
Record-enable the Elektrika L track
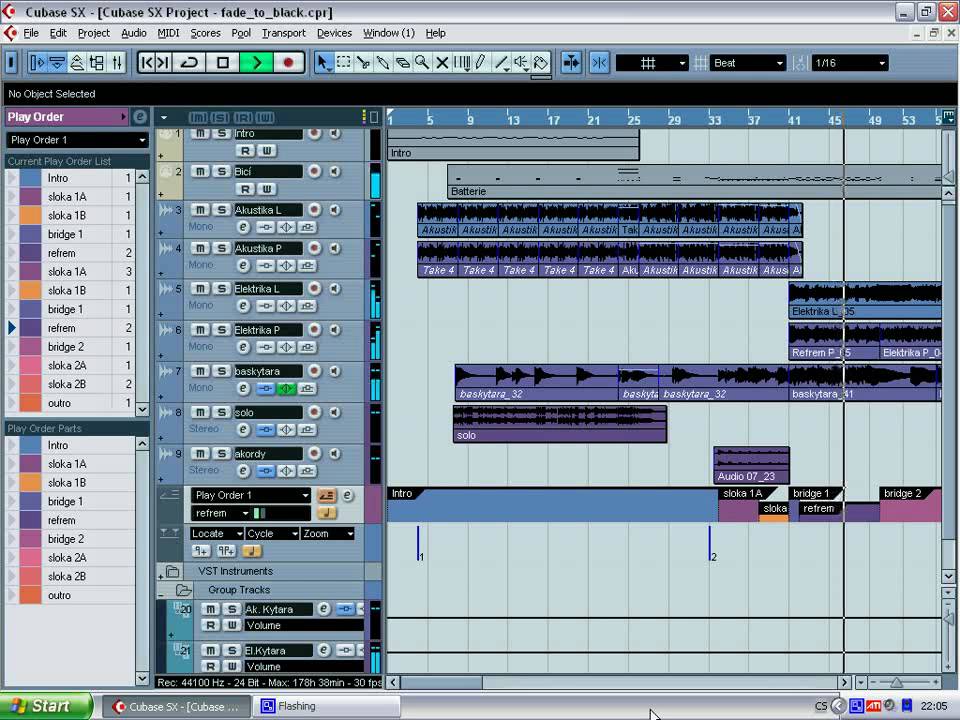tap(314, 290)
